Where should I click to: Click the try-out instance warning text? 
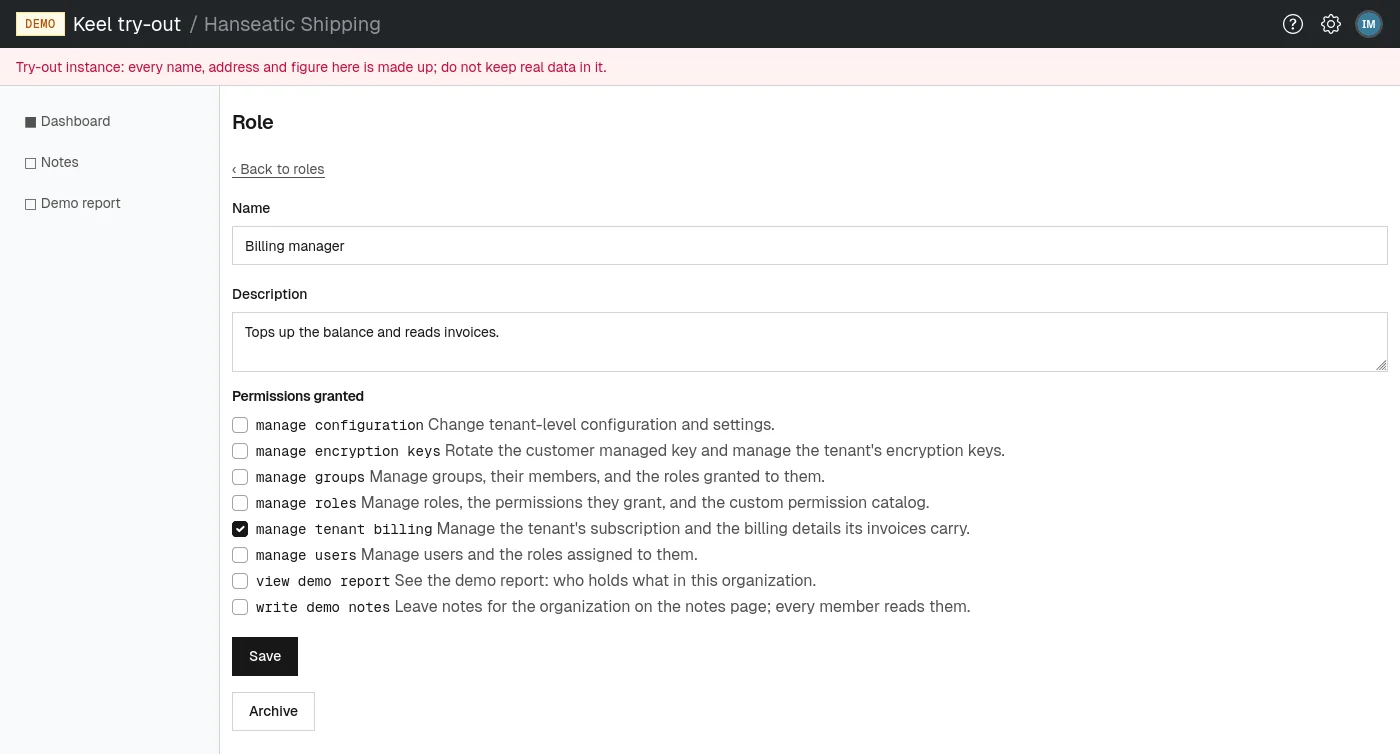pyautogui.click(x=311, y=67)
